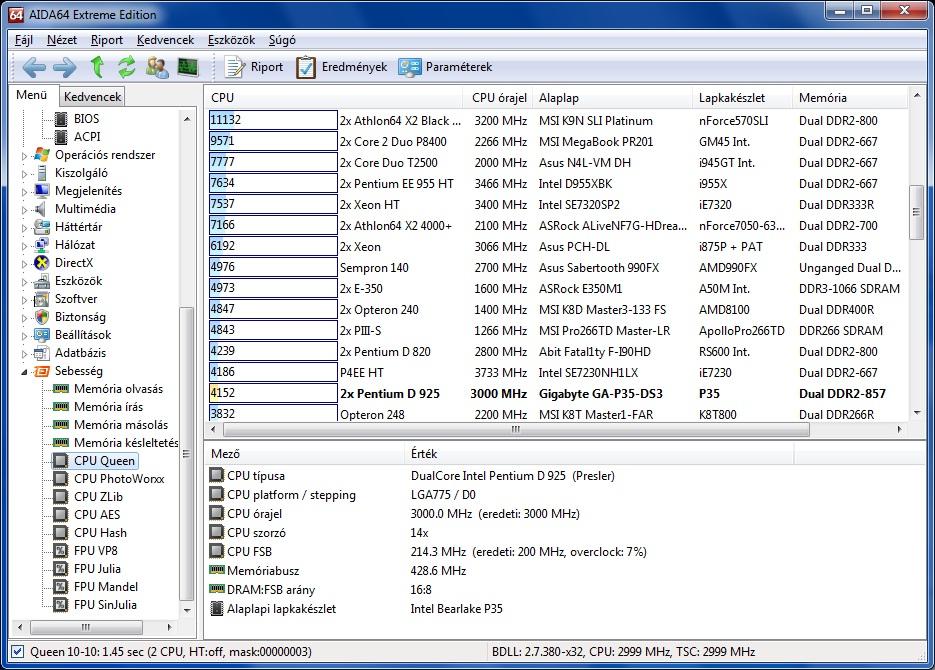Switch to the Menü tab
The height and width of the screenshot is (670, 935).
click(x=32, y=95)
